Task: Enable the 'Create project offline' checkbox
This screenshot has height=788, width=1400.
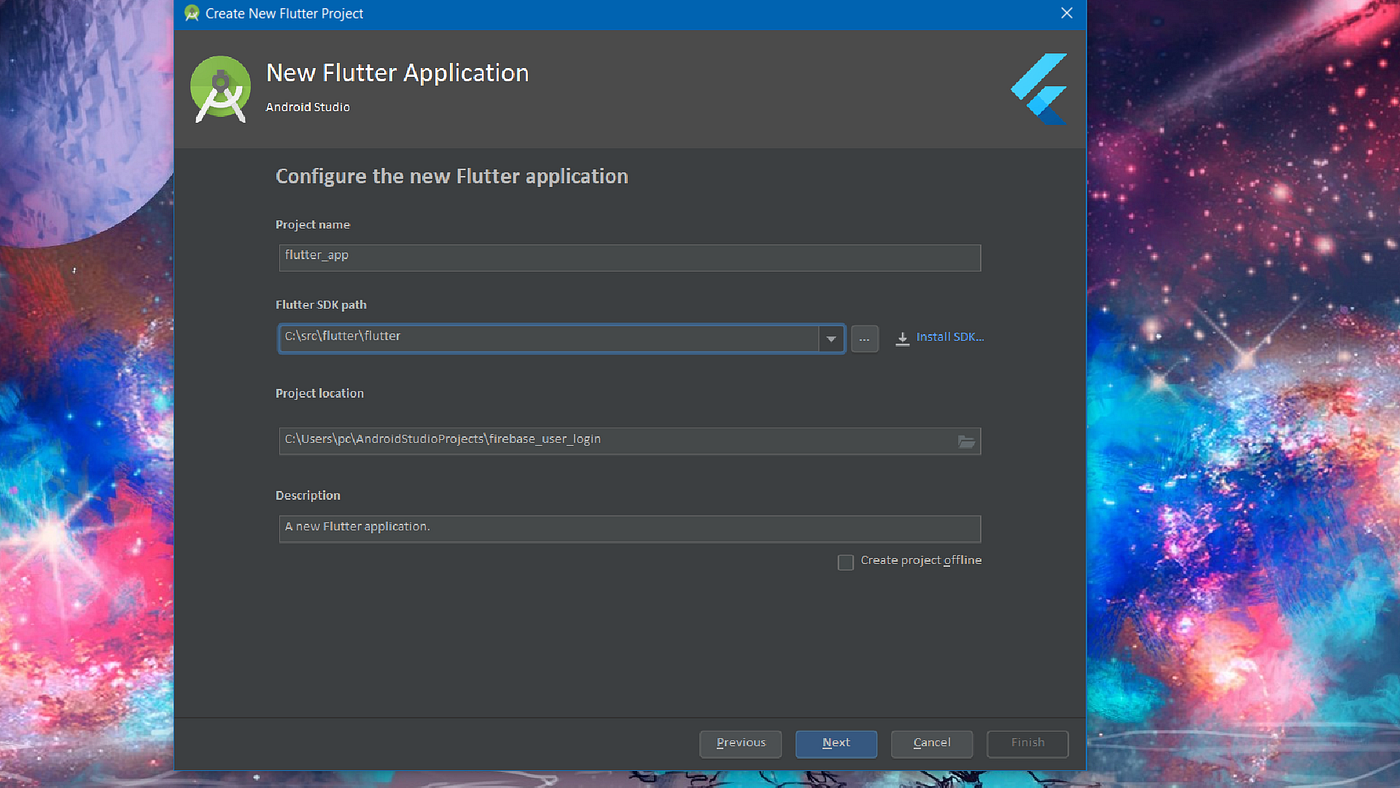Action: click(x=845, y=562)
